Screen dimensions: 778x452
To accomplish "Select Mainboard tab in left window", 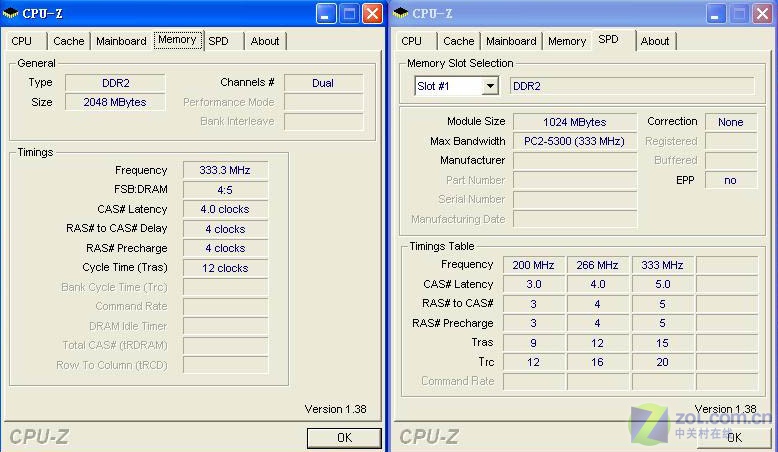I will click(121, 41).
